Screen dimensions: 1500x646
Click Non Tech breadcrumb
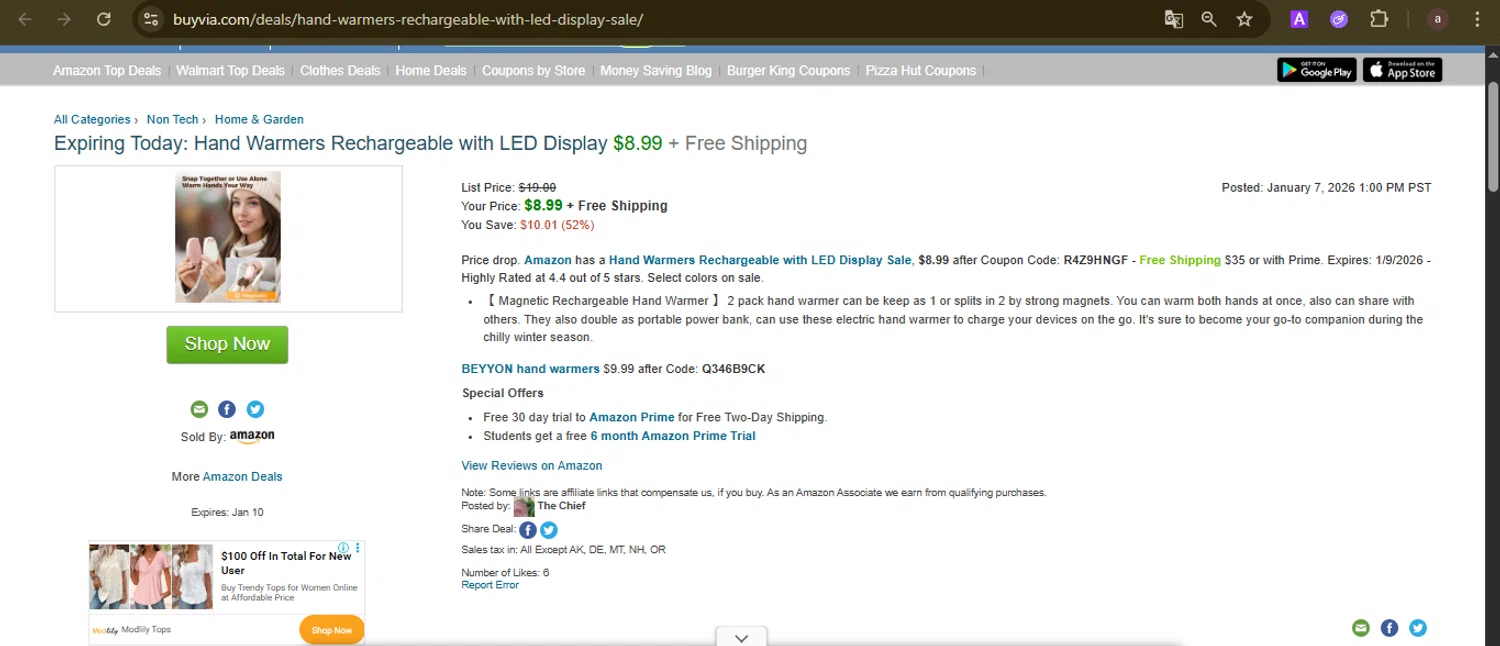pyautogui.click(x=172, y=120)
